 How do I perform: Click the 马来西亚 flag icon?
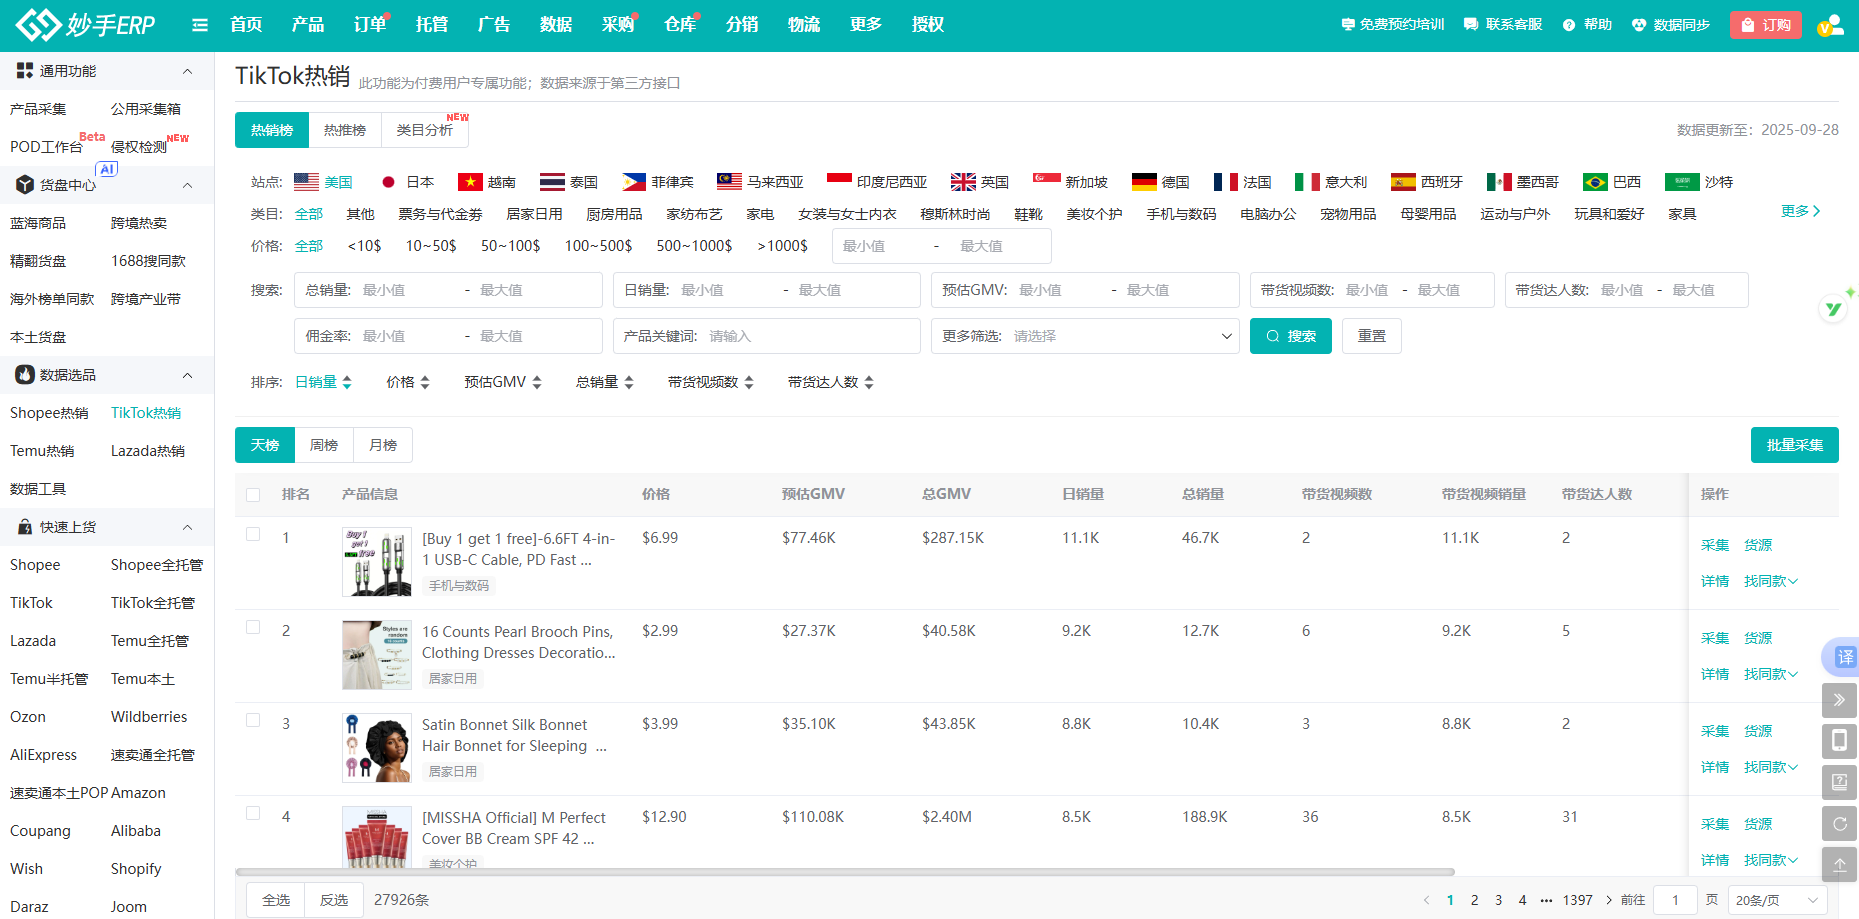point(730,181)
